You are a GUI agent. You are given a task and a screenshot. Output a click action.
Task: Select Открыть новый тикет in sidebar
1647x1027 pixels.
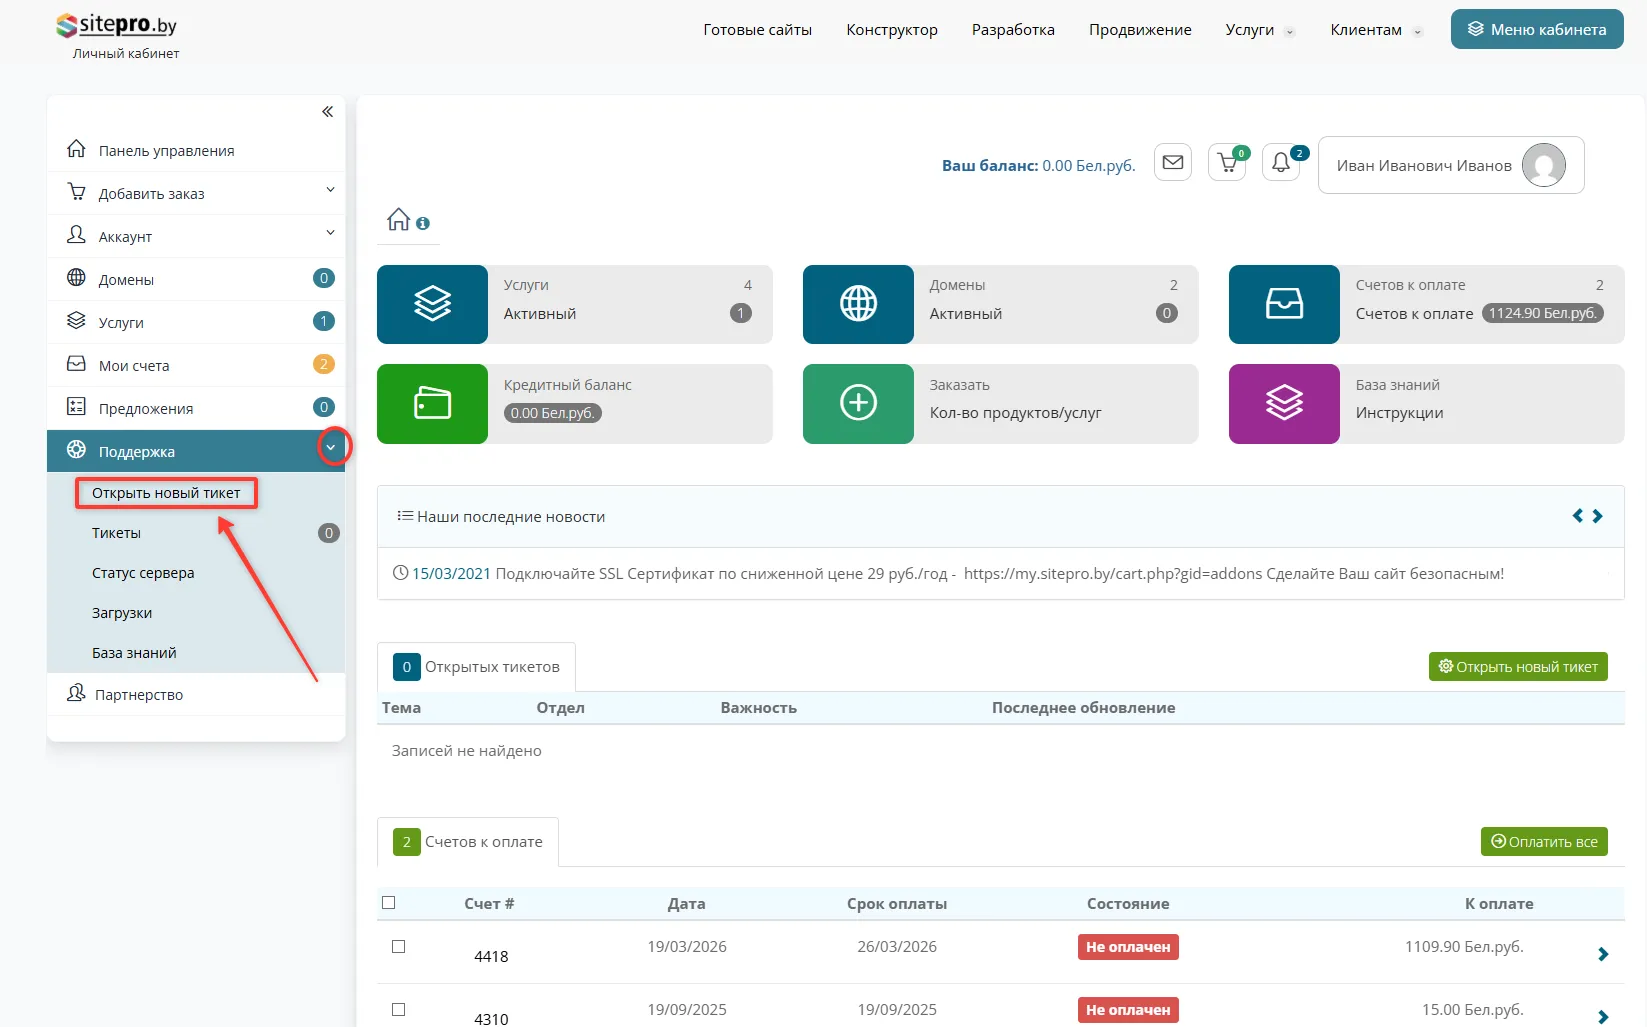click(x=166, y=493)
